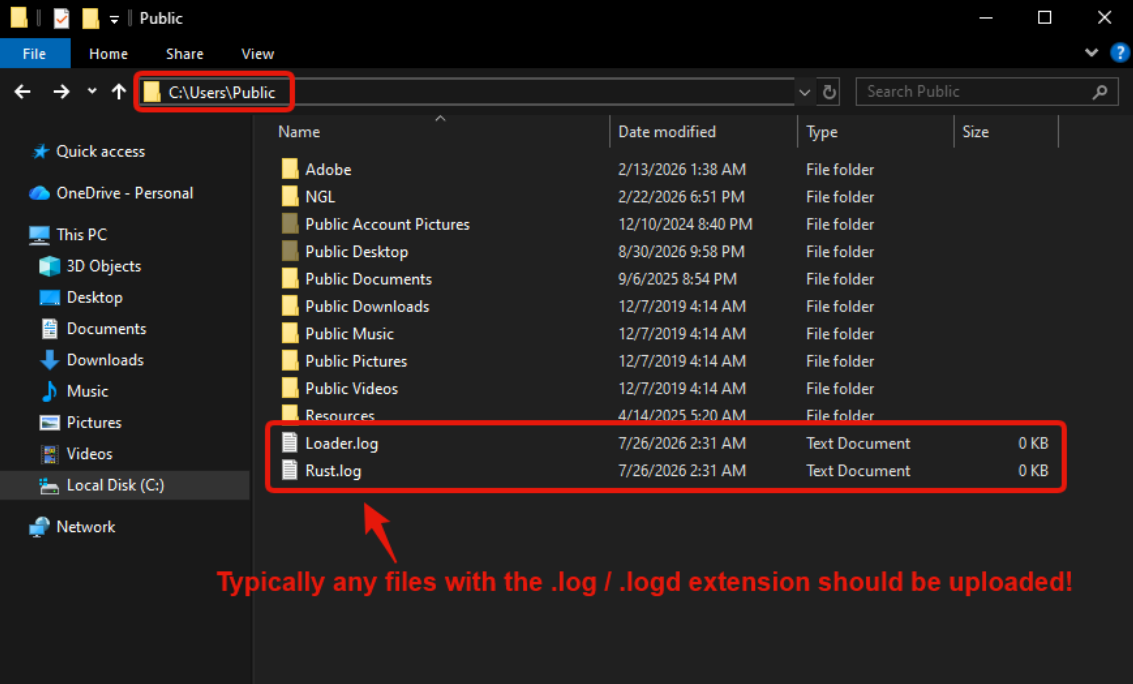Open Pictures in the sidebar
The height and width of the screenshot is (684, 1133).
tap(94, 422)
